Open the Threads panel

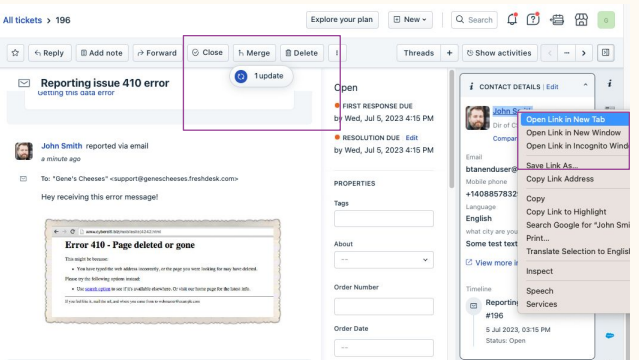[419, 53]
